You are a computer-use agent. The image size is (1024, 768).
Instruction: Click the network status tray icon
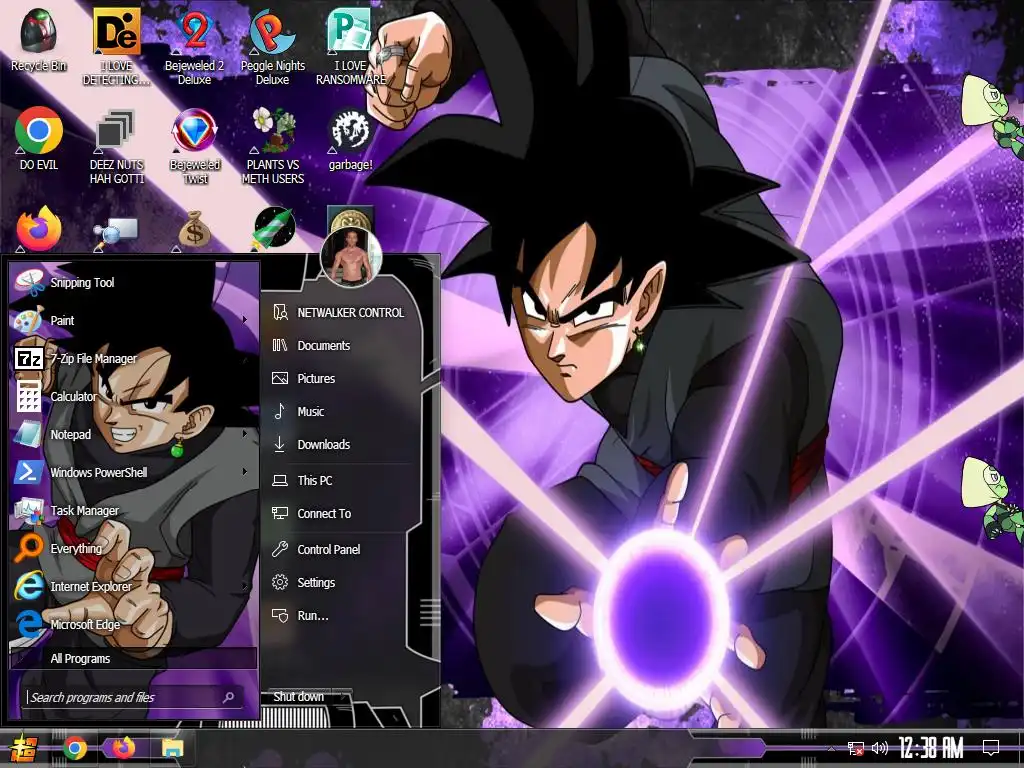[x=856, y=748]
